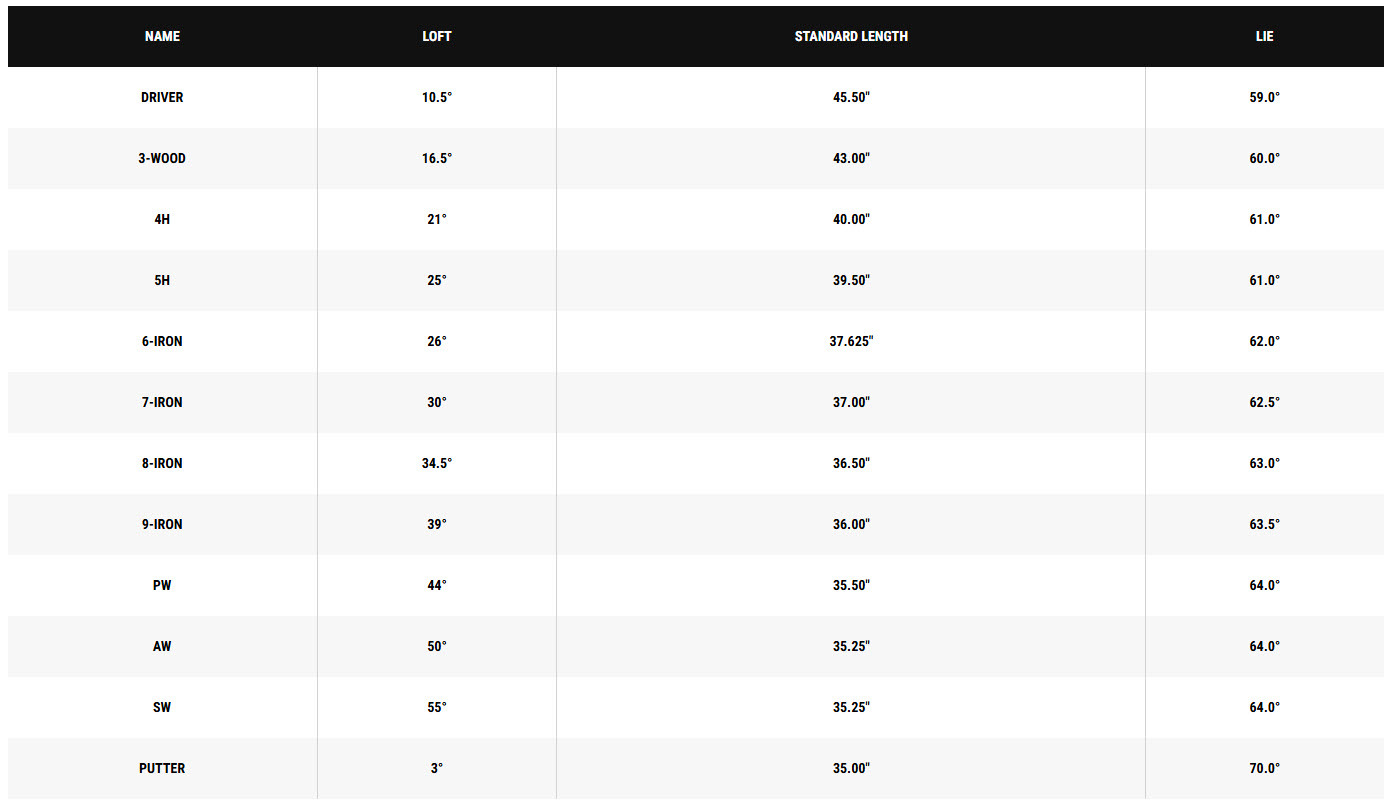Click the 5H club name
1390x800 pixels.
(162, 280)
